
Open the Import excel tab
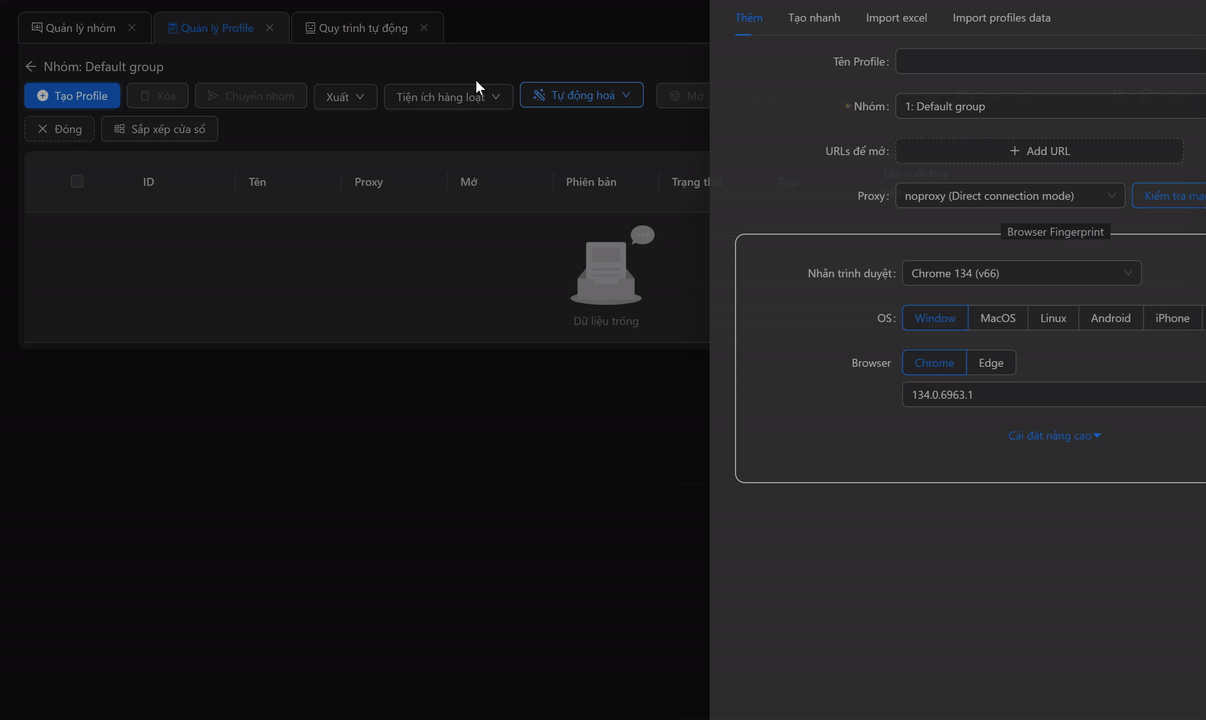click(896, 18)
